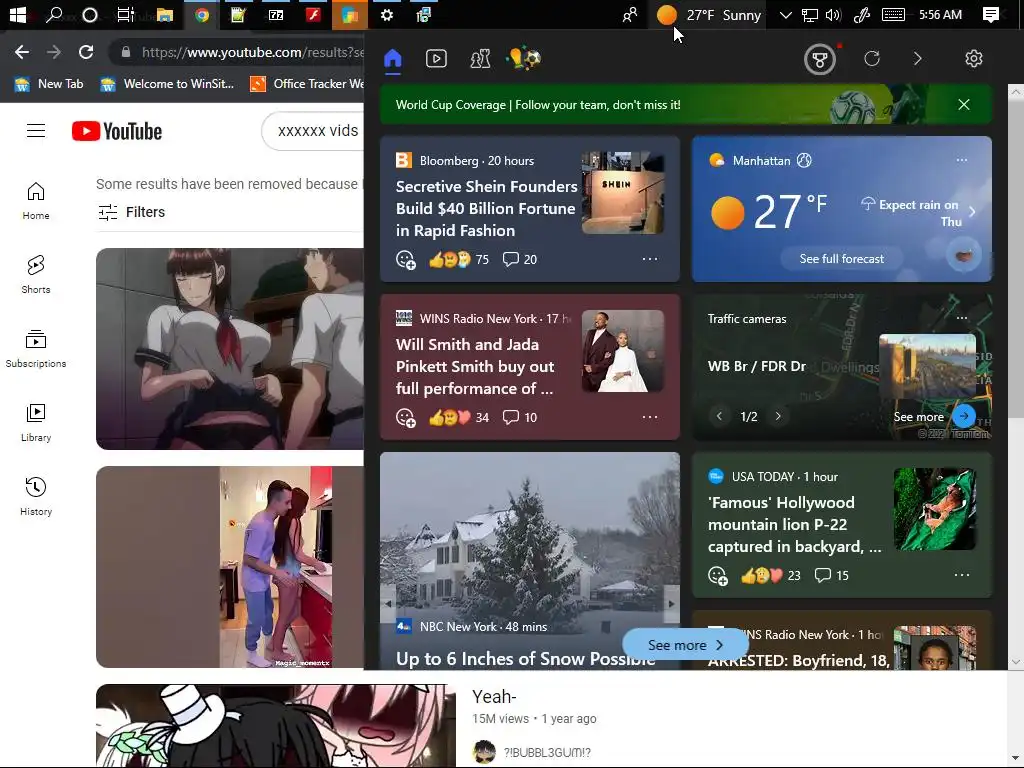Open the 7-Zip taskbar app
This screenshot has width=1024, height=768.
coord(276,14)
